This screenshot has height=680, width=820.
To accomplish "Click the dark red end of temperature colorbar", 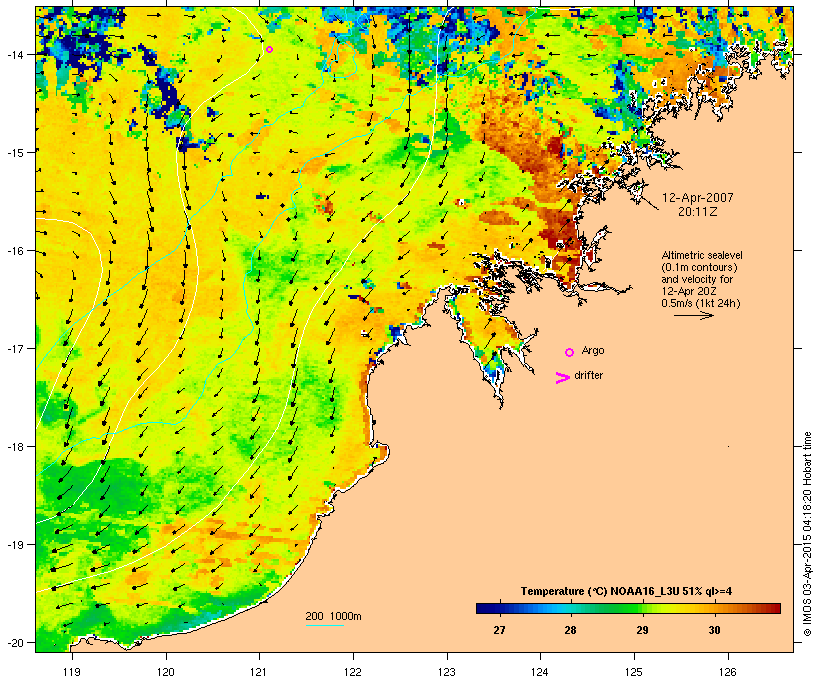I will [x=775, y=608].
